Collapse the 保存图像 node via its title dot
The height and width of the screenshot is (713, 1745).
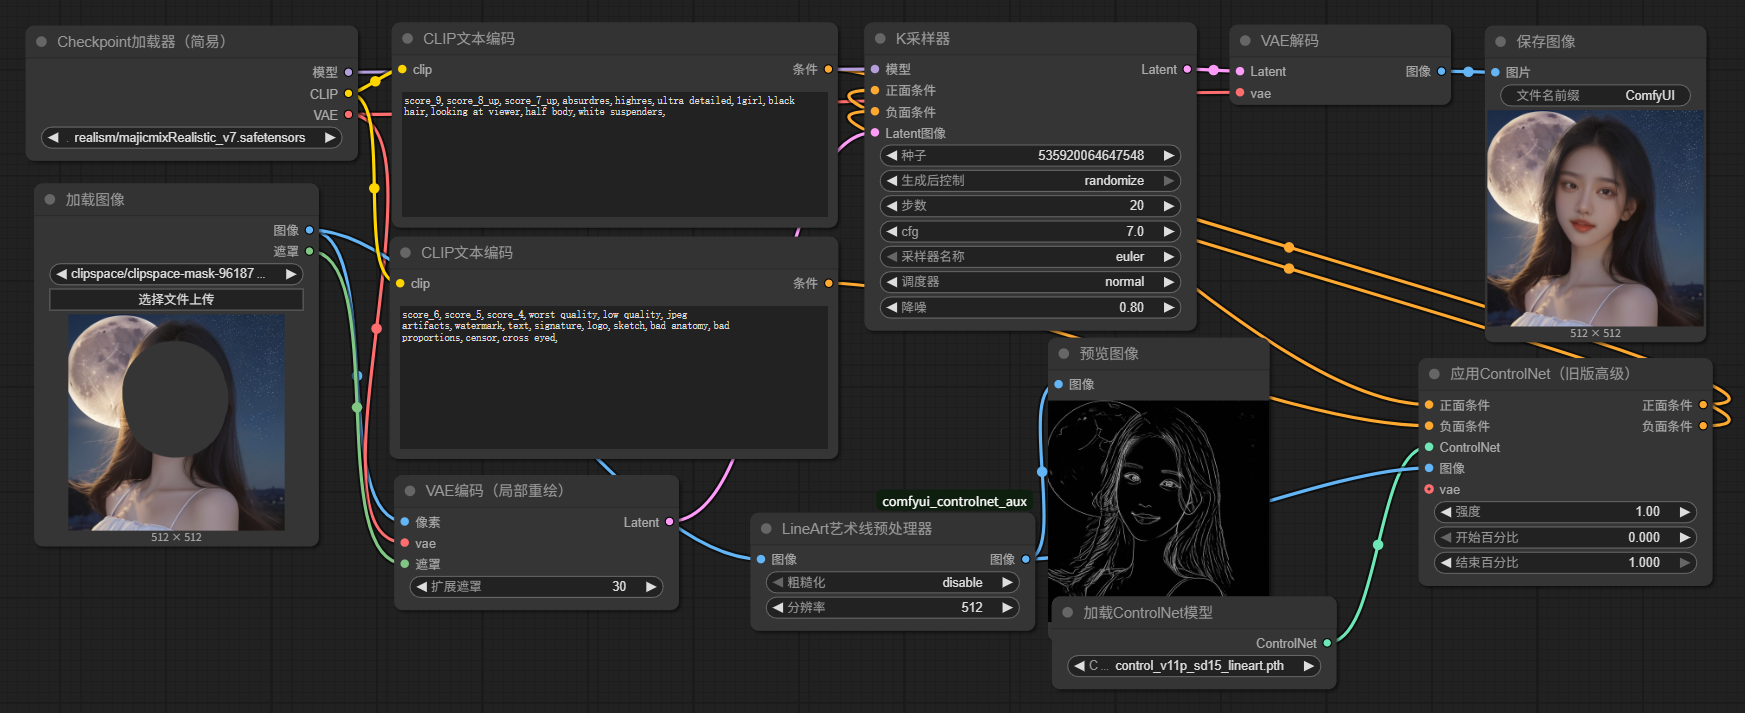1501,42
